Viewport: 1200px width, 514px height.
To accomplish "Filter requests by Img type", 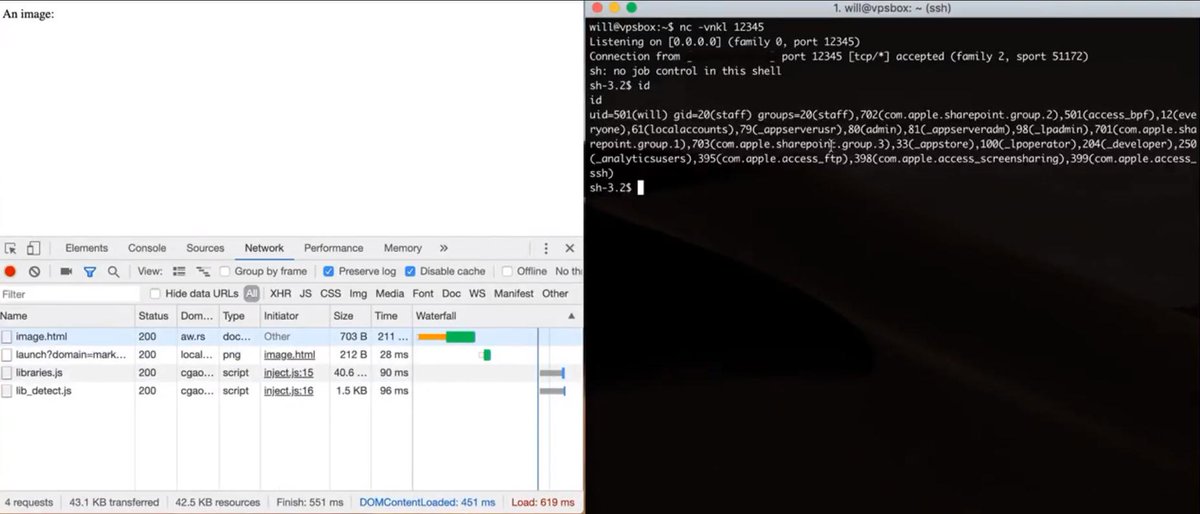I will [x=358, y=294].
